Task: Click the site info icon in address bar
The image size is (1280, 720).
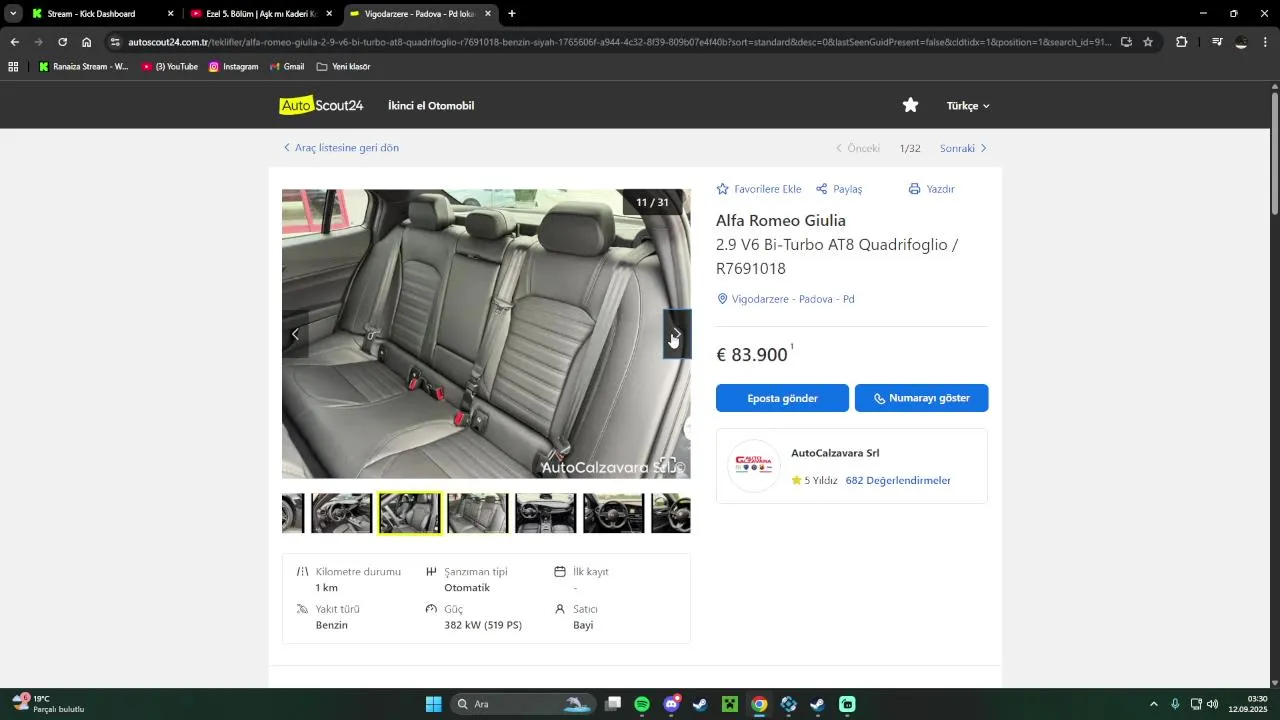Action: (115, 42)
